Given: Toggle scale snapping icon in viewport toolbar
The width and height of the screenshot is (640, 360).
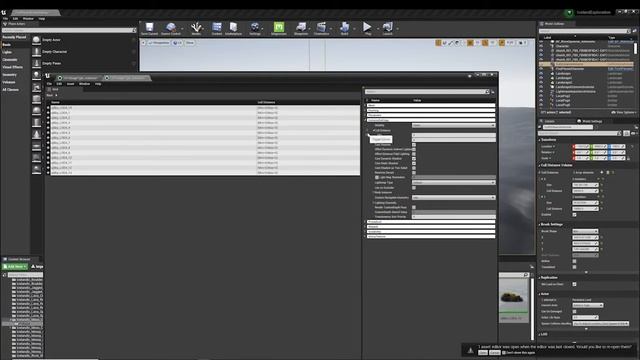Looking at the screenshot, I should click(502, 43).
